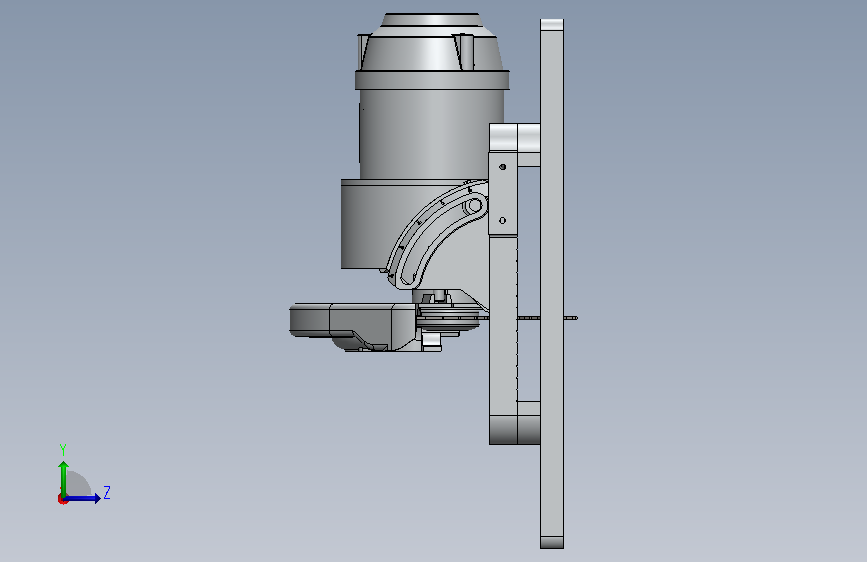
Task: Click the lower screw hole on side bracket
Action: pos(502,221)
